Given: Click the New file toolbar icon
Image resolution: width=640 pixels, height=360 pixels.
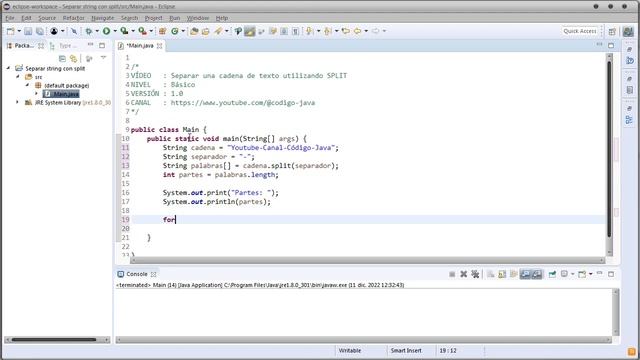Looking at the screenshot, I should click(11, 31).
